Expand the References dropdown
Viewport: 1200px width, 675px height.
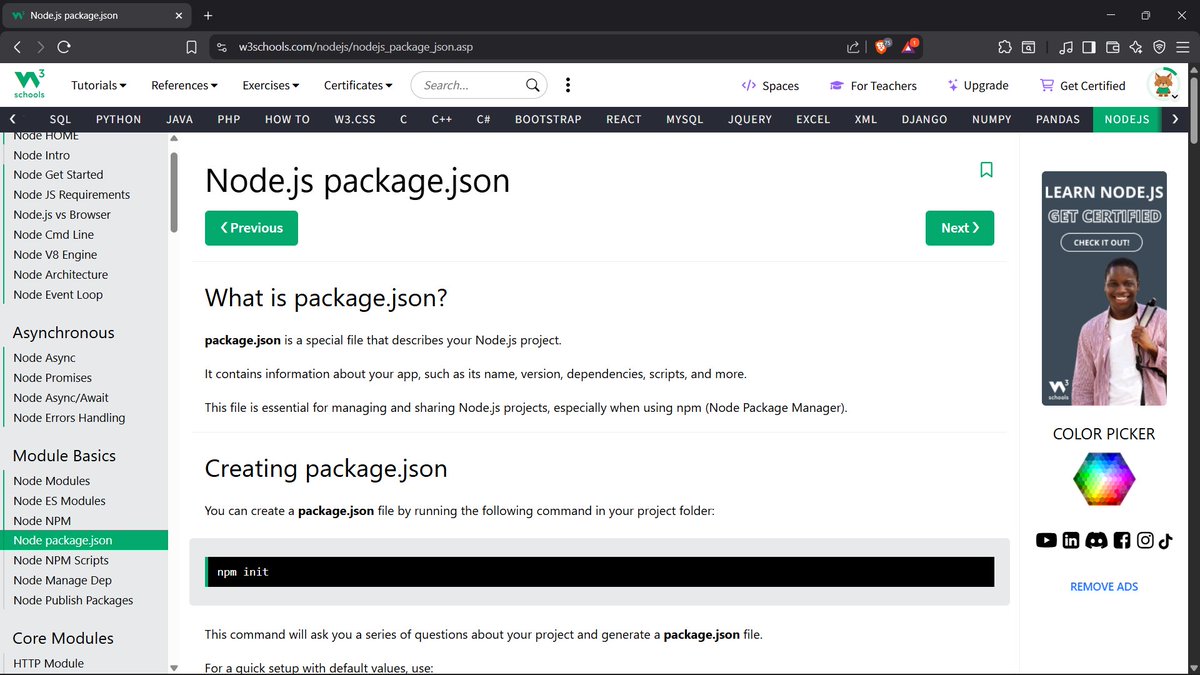coord(184,85)
